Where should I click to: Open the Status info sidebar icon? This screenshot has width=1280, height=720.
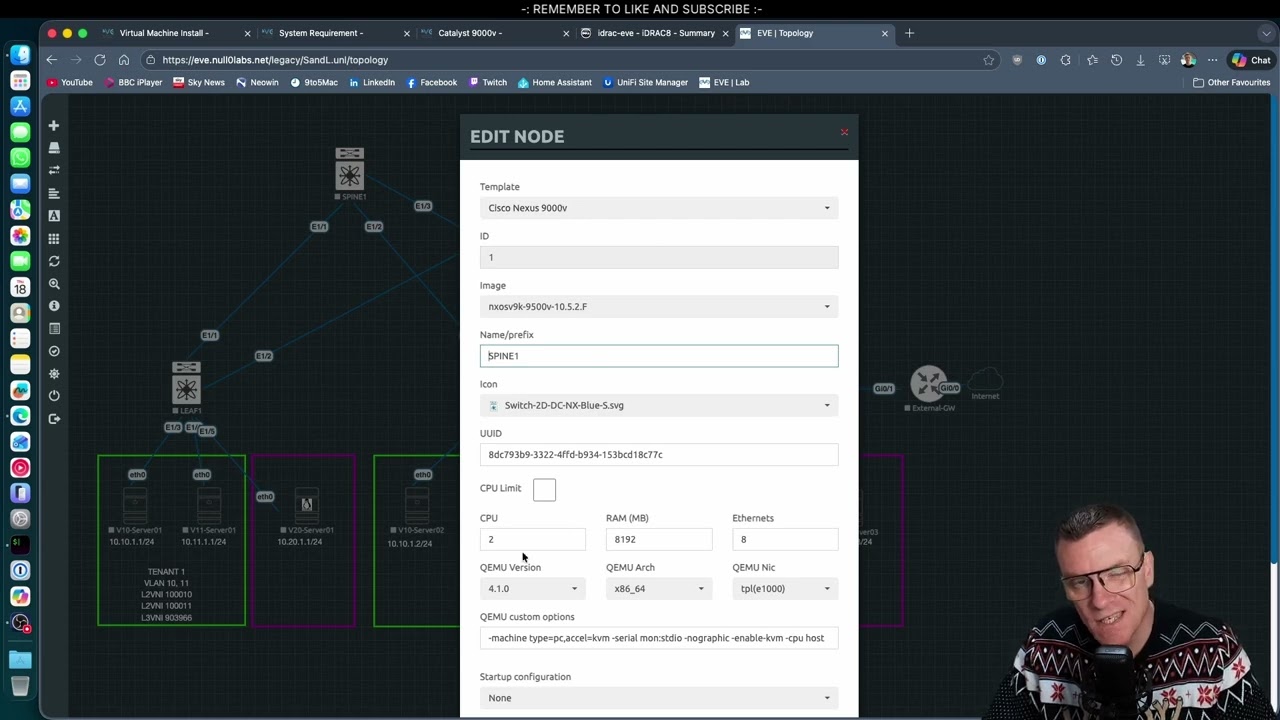tap(54, 306)
